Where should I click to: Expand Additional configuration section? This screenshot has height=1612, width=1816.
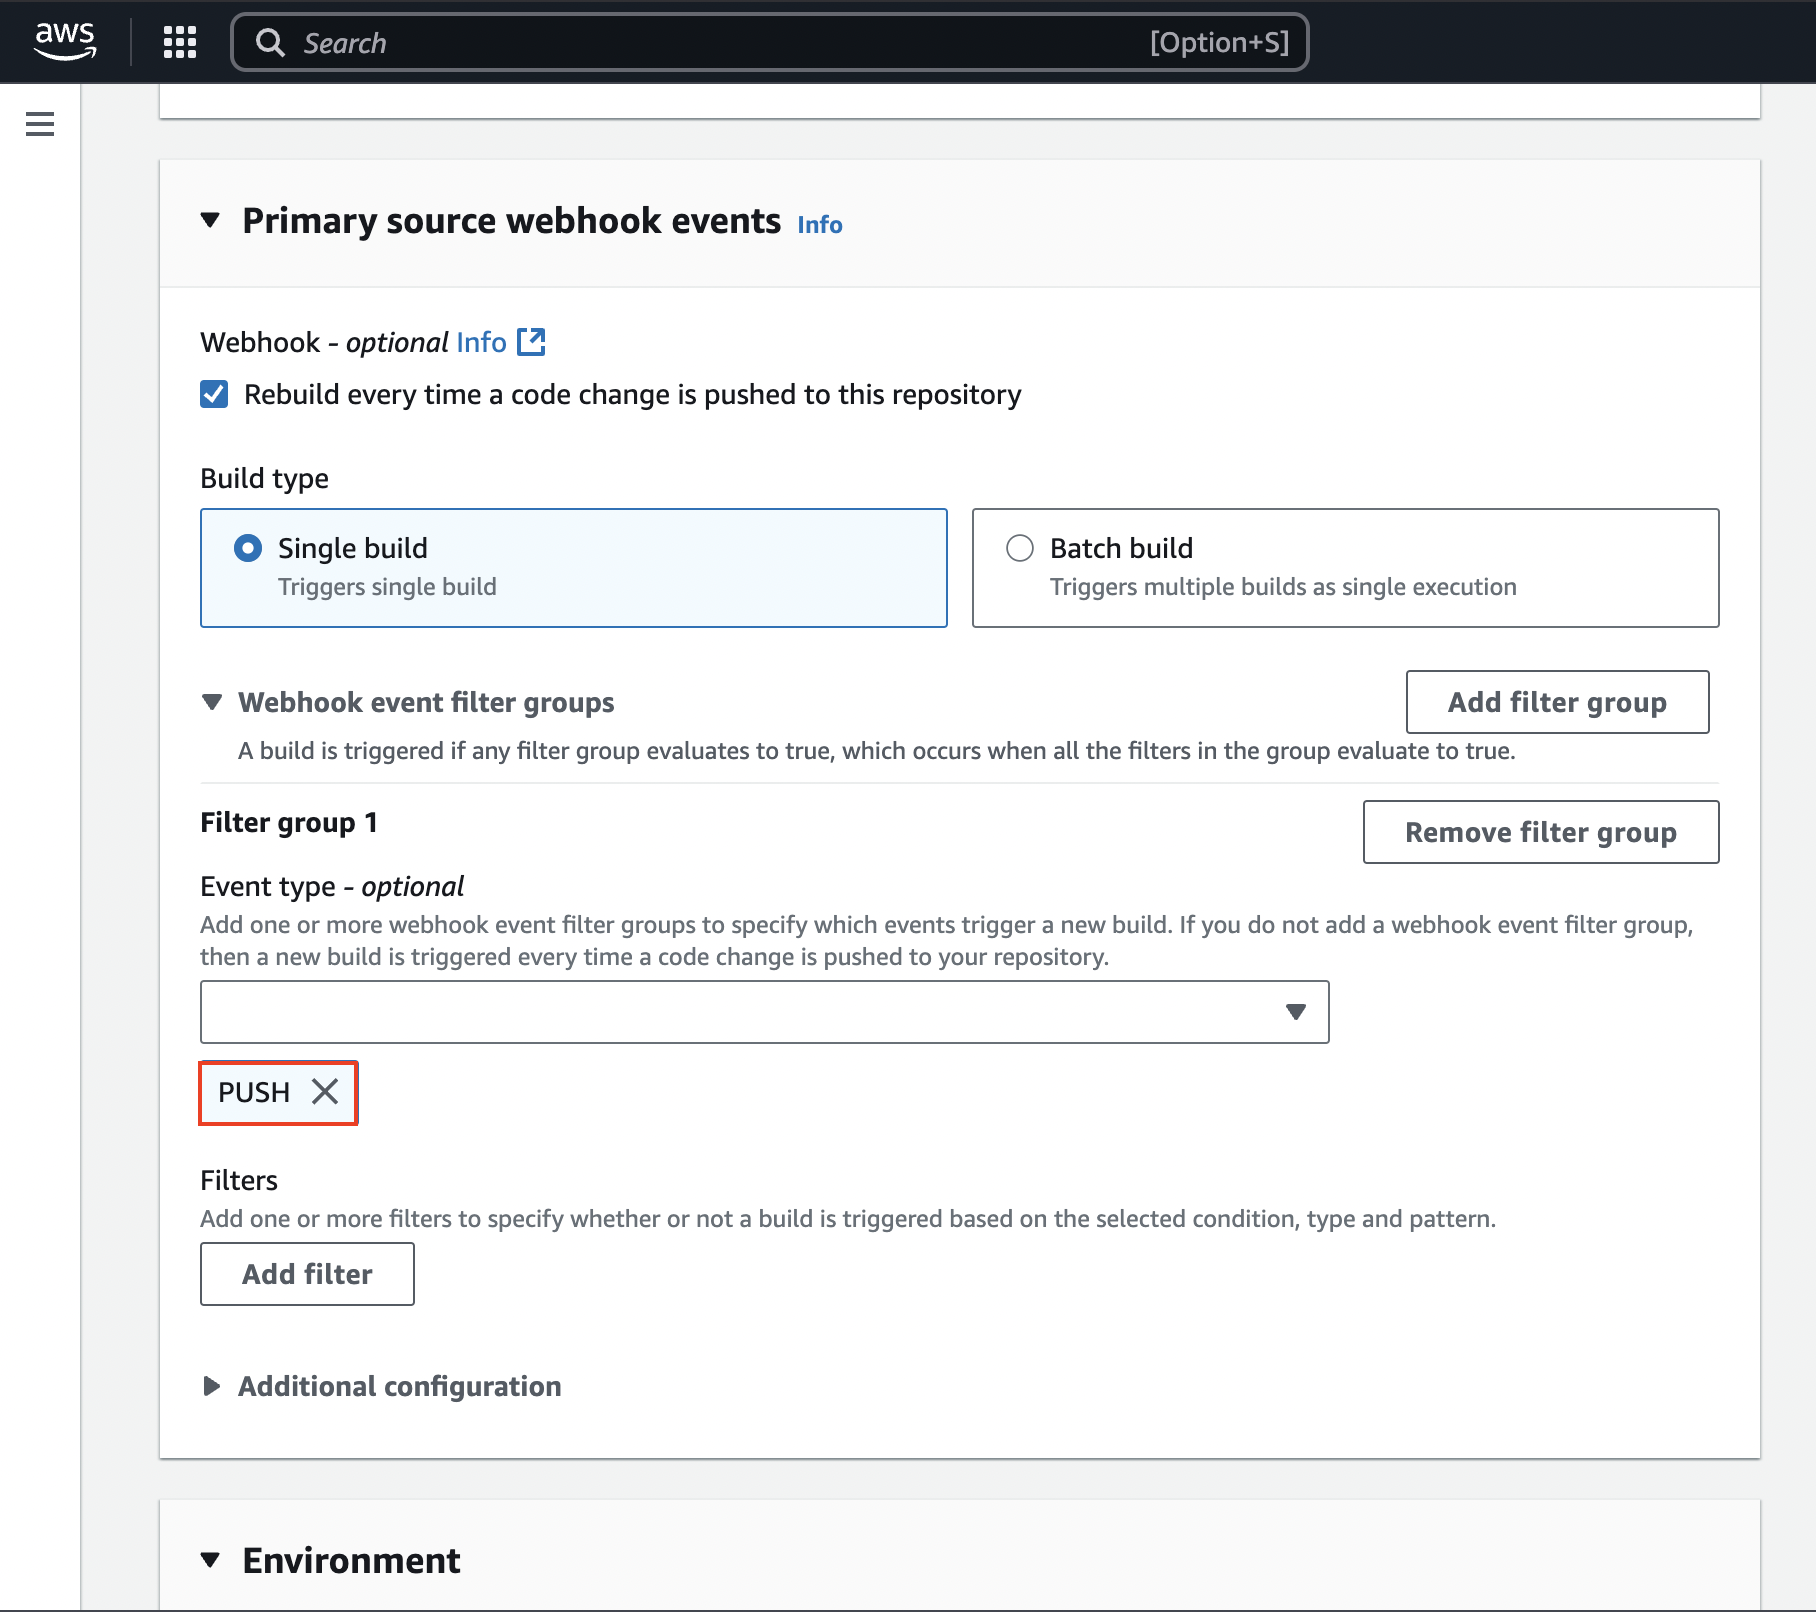click(x=212, y=1386)
